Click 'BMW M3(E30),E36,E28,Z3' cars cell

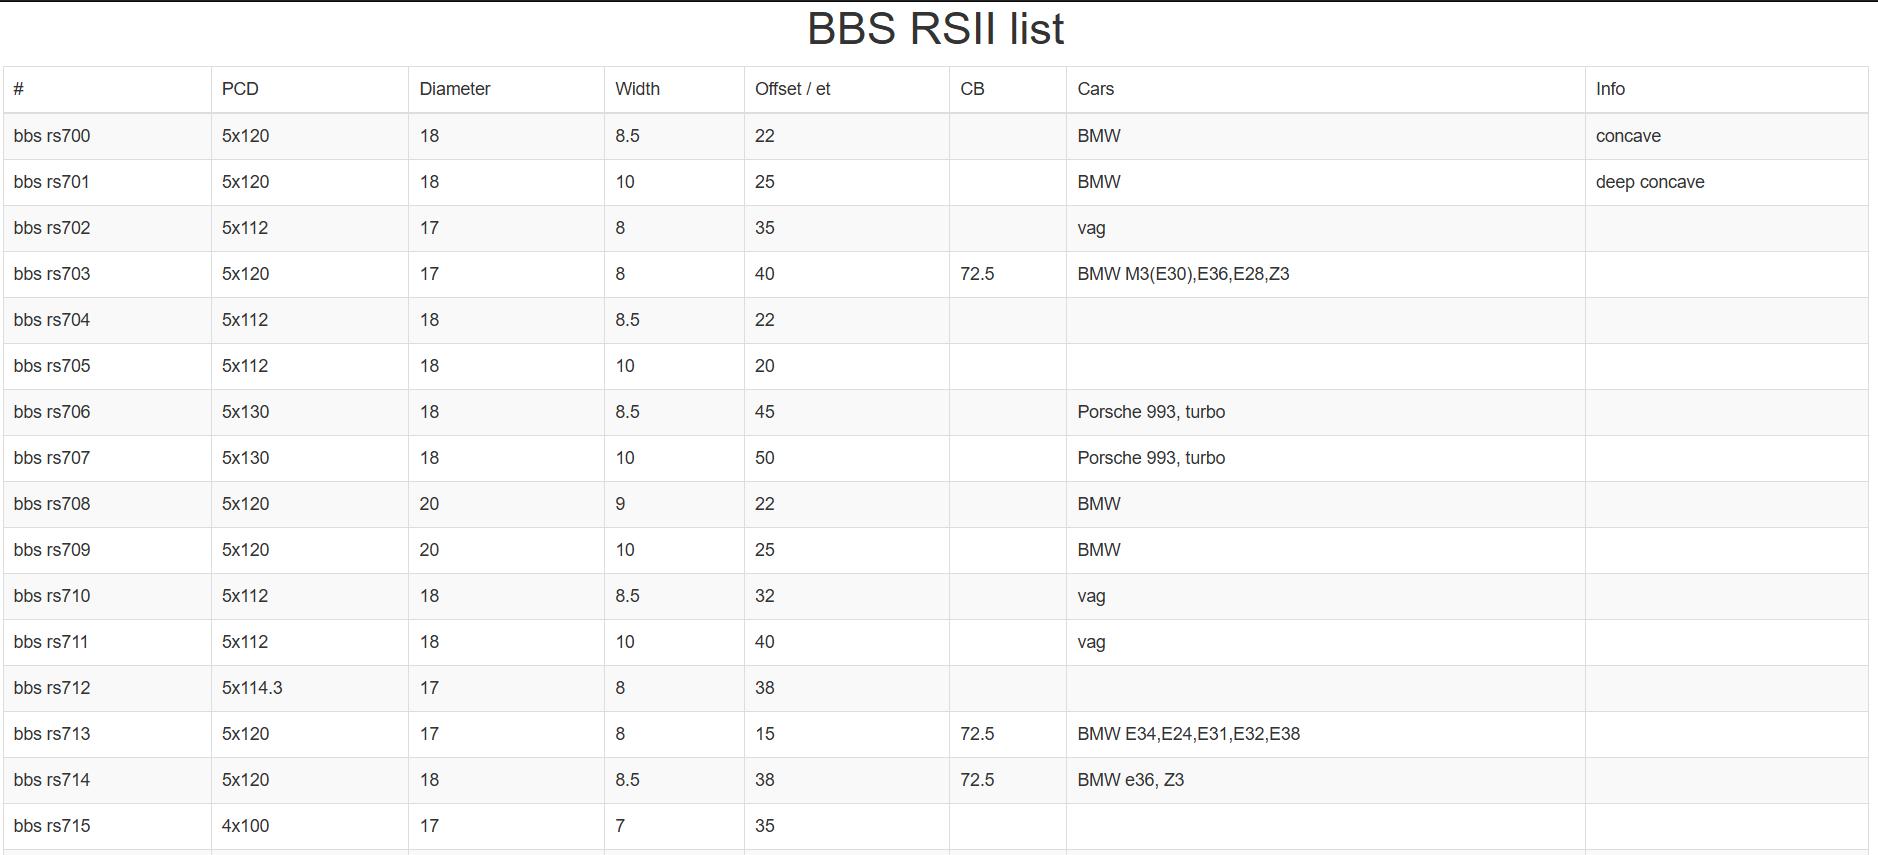pos(1325,274)
